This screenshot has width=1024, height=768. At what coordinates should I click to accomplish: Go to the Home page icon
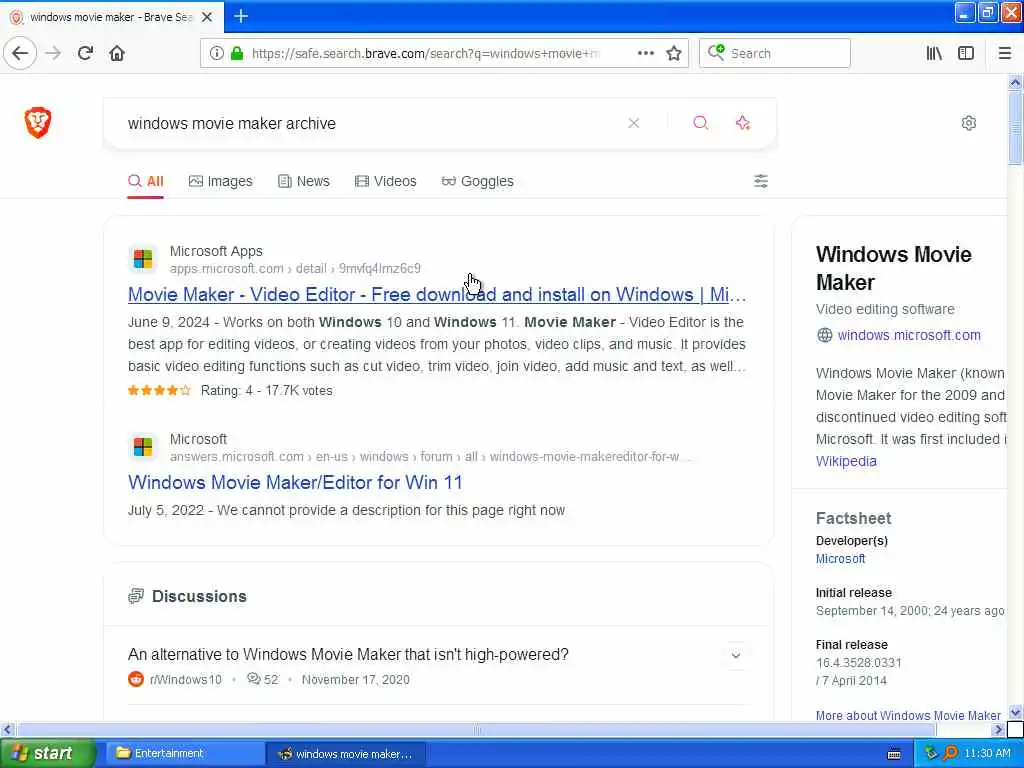(x=117, y=54)
